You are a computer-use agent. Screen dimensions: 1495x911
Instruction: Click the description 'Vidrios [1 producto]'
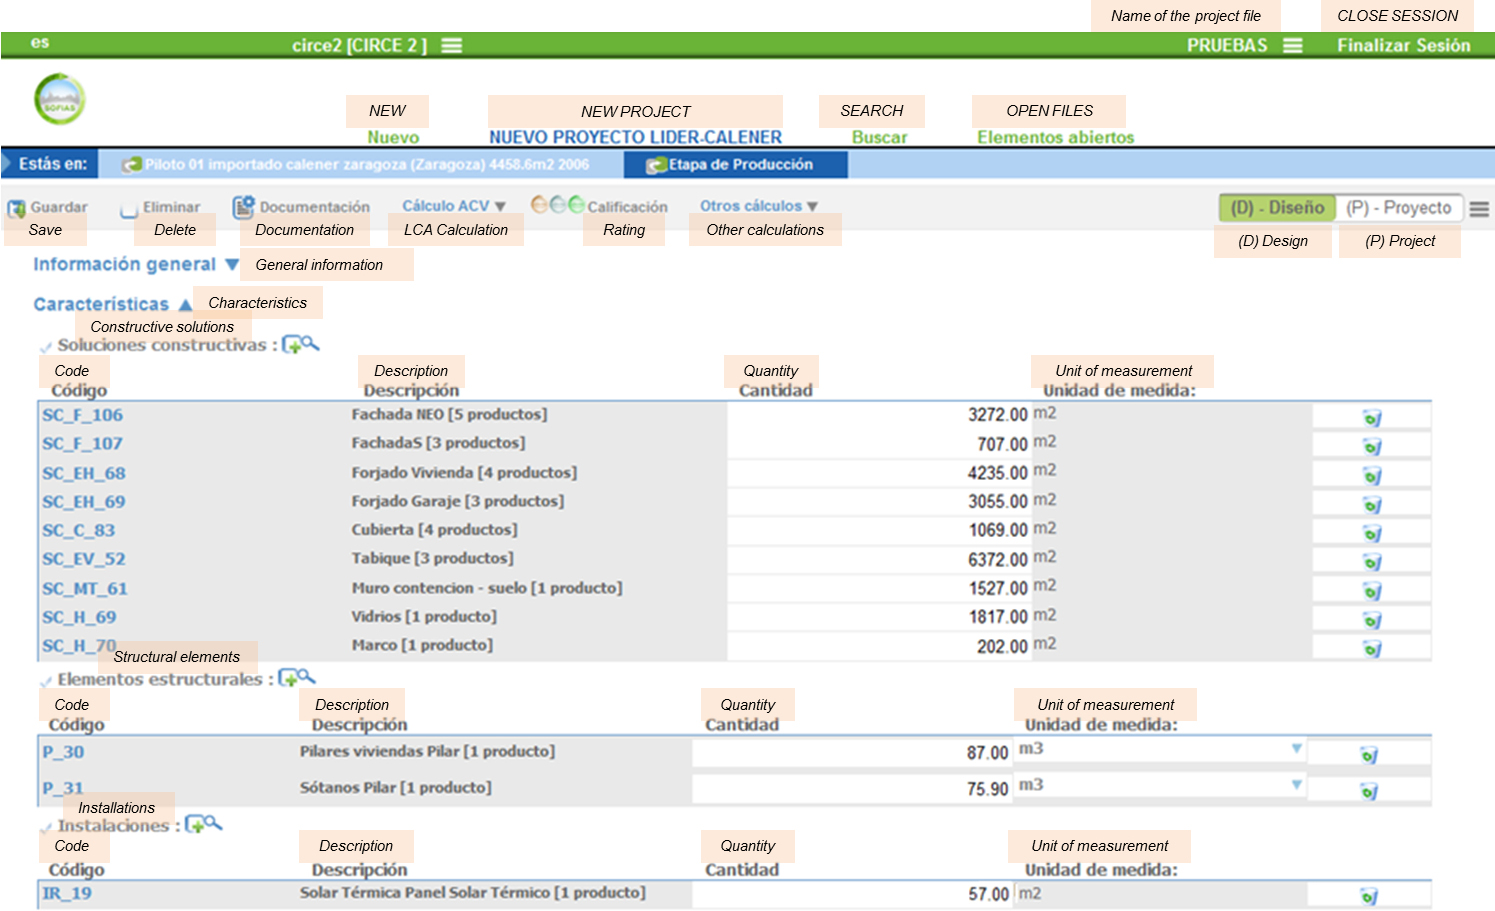coord(424,617)
